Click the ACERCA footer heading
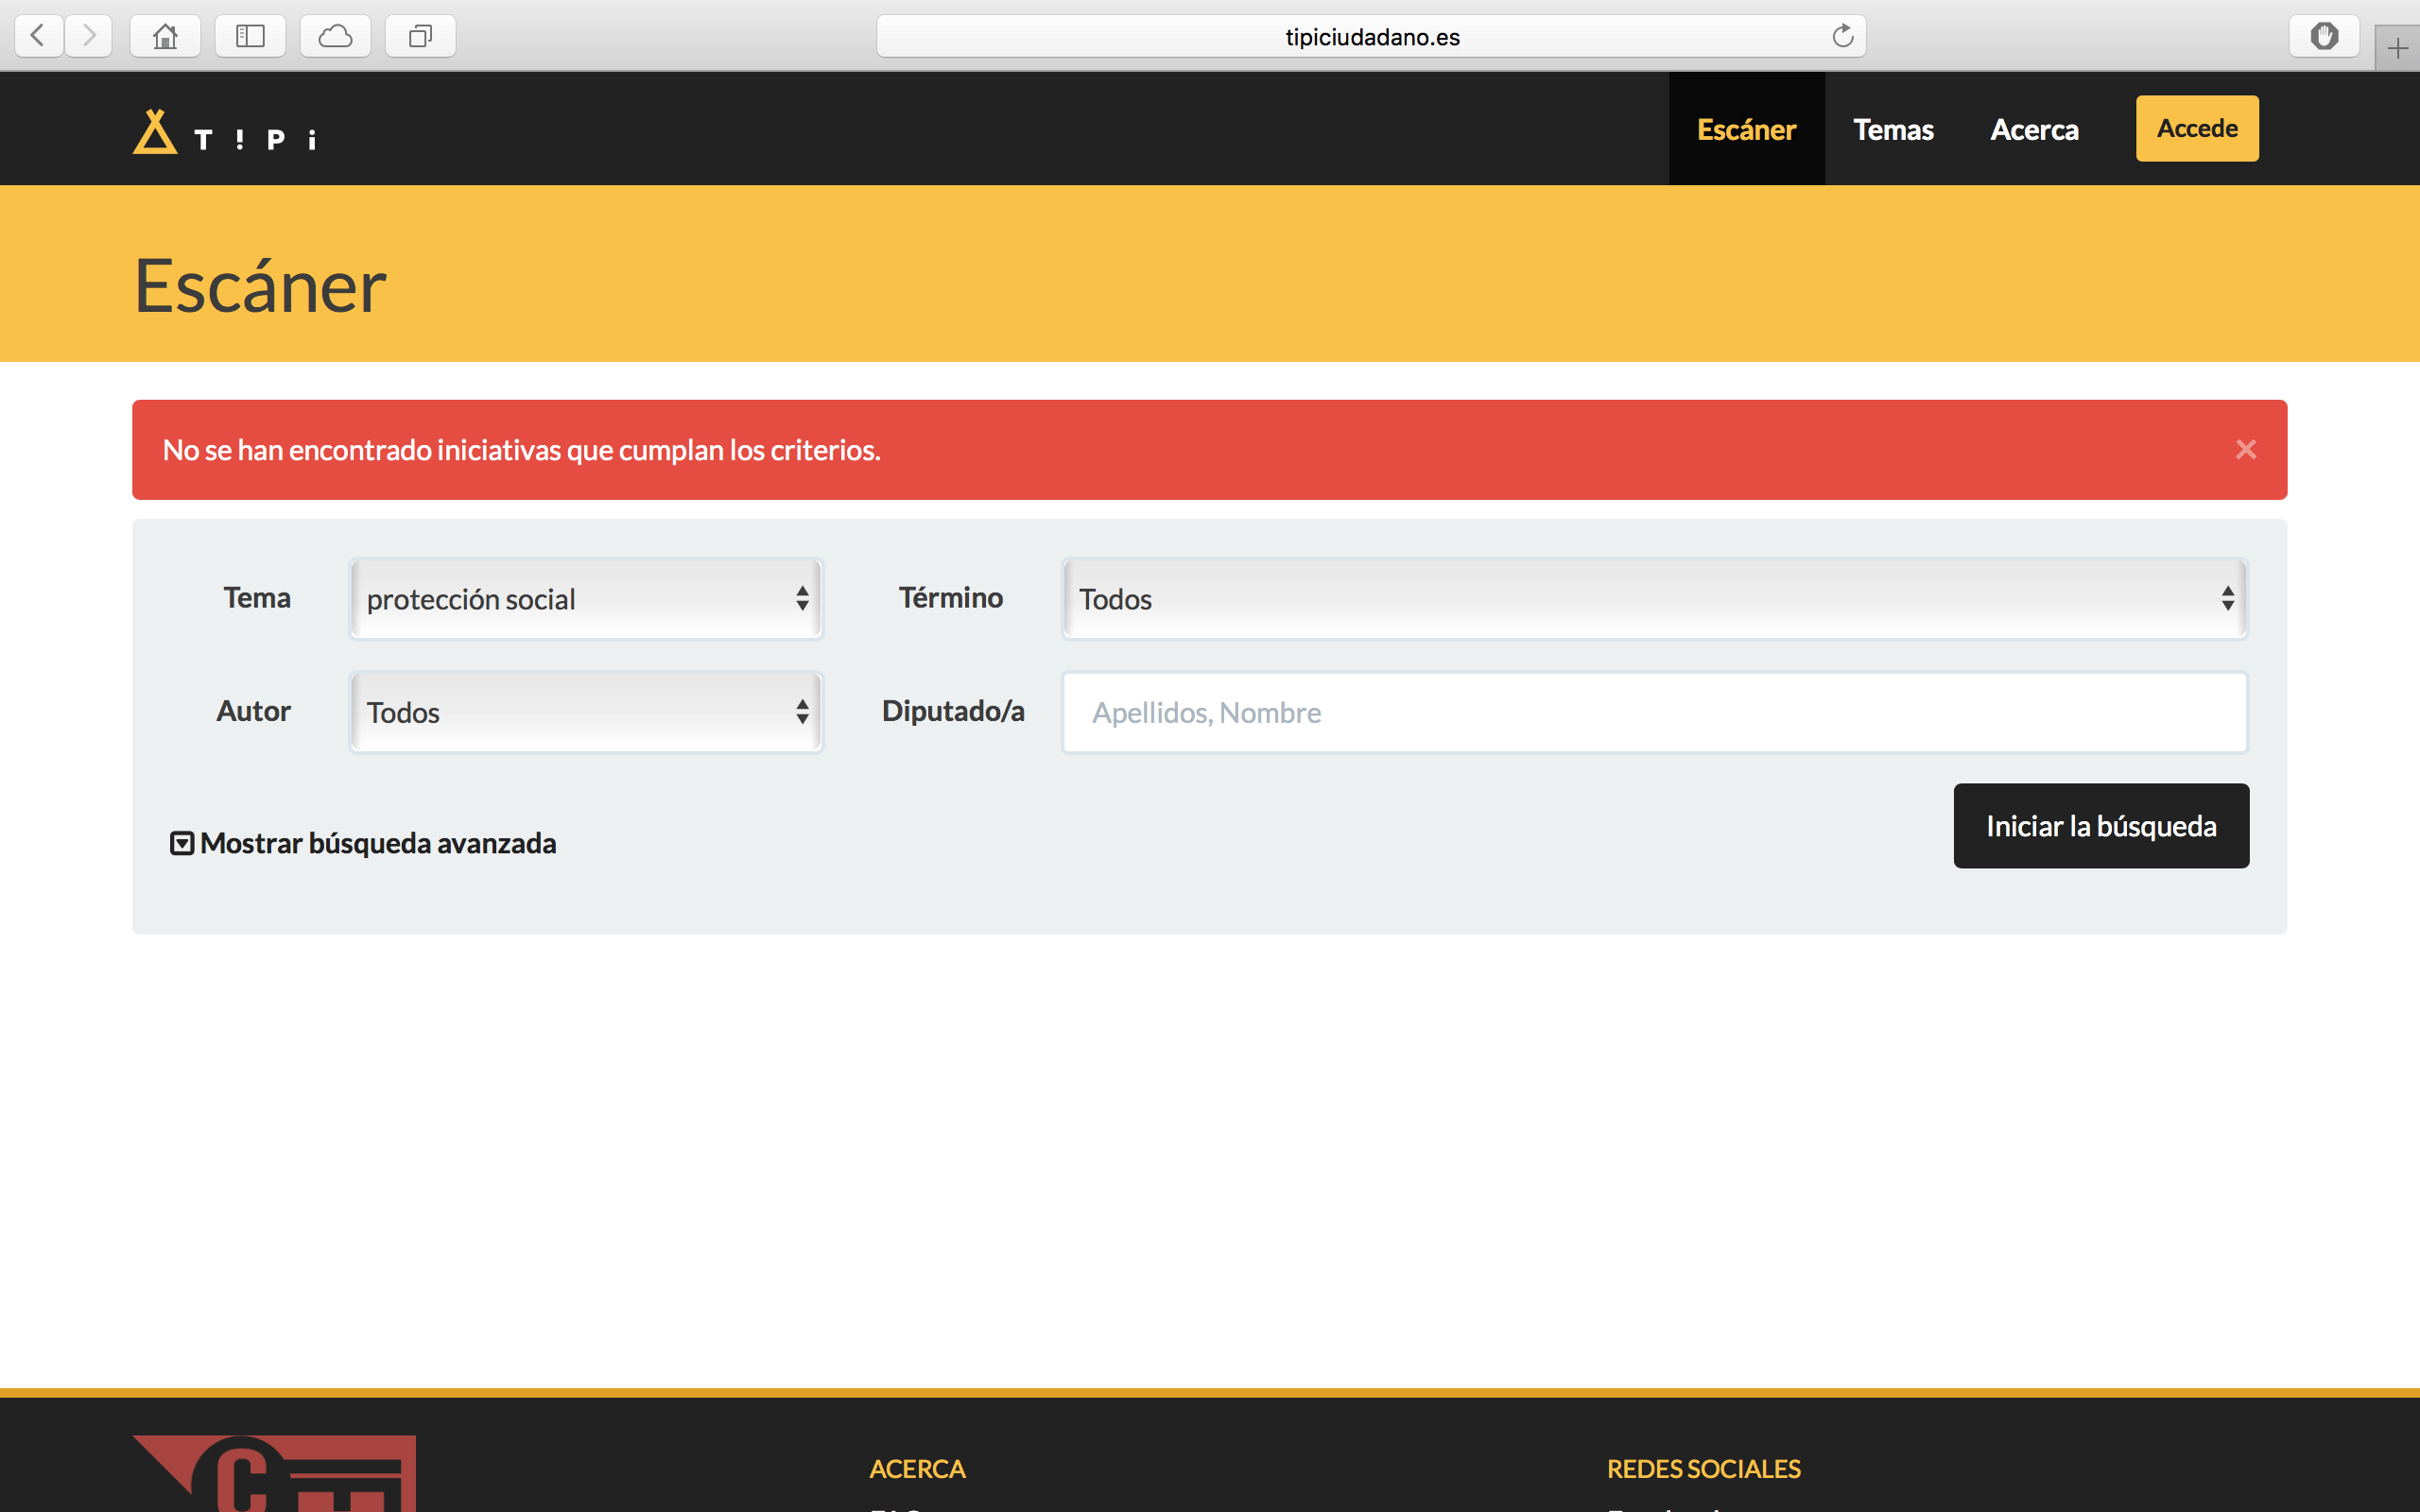Image resolution: width=2420 pixels, height=1512 pixels. (x=917, y=1469)
